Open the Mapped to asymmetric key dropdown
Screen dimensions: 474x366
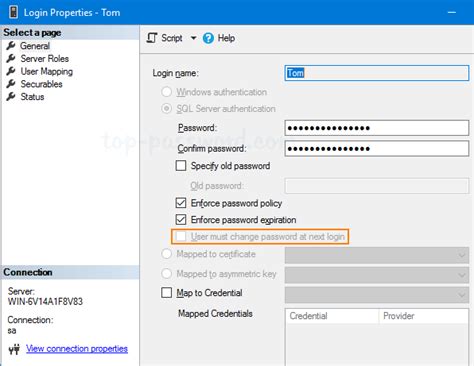tap(377, 275)
